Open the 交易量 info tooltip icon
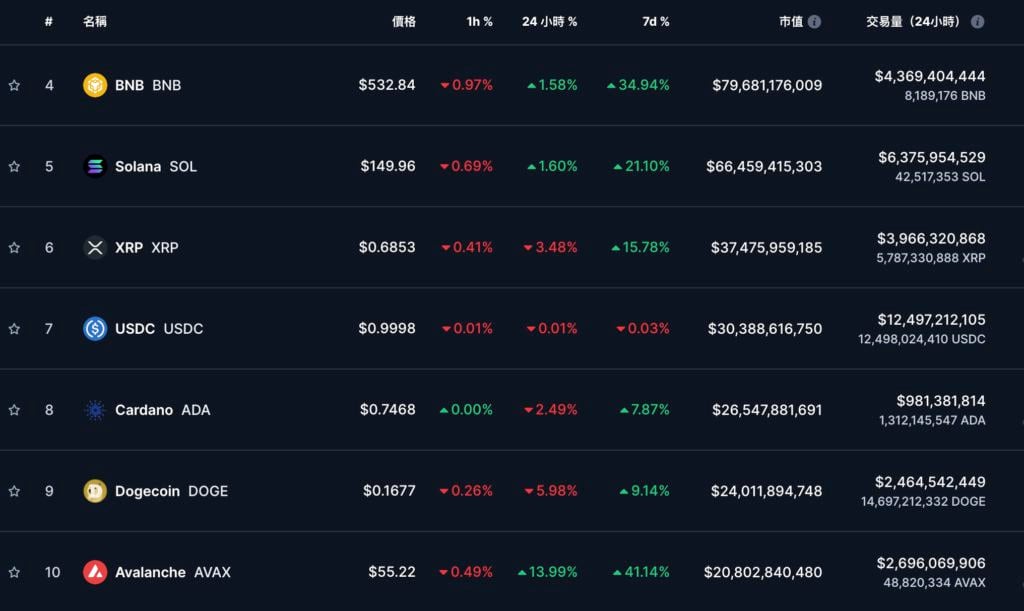The image size is (1024, 611). (977, 21)
